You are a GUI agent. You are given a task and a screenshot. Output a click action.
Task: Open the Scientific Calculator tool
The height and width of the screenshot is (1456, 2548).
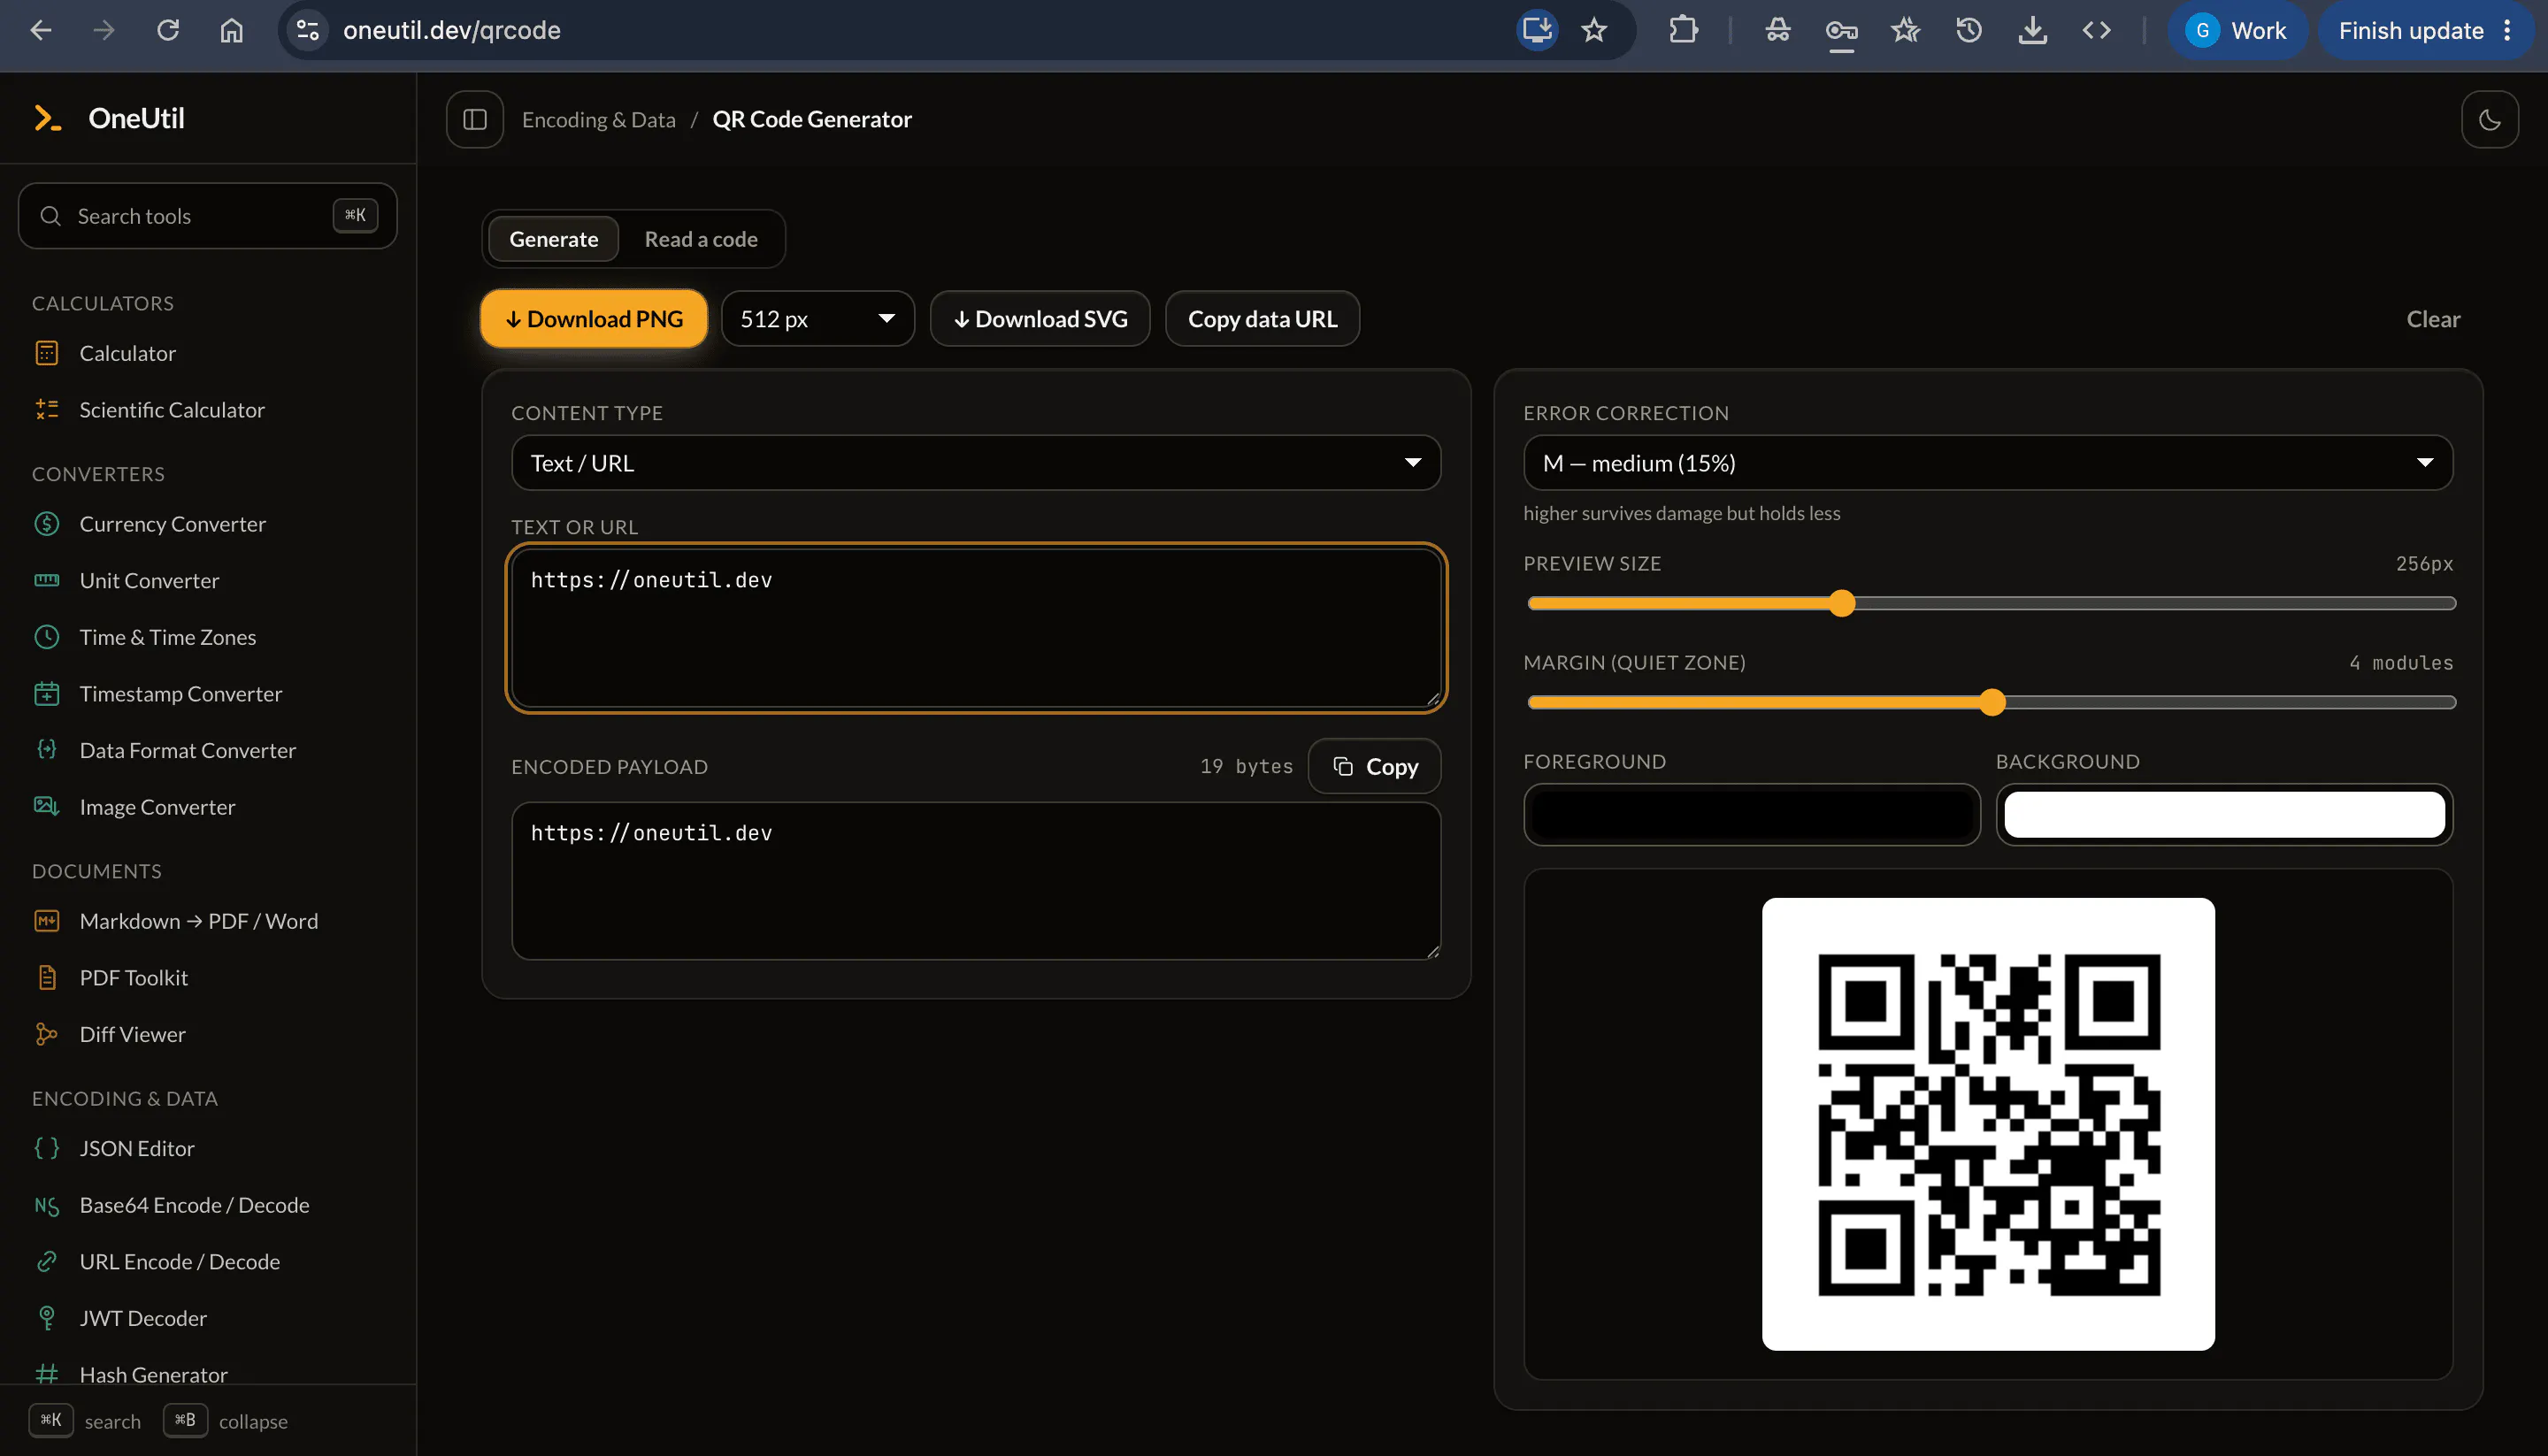pyautogui.click(x=207, y=410)
